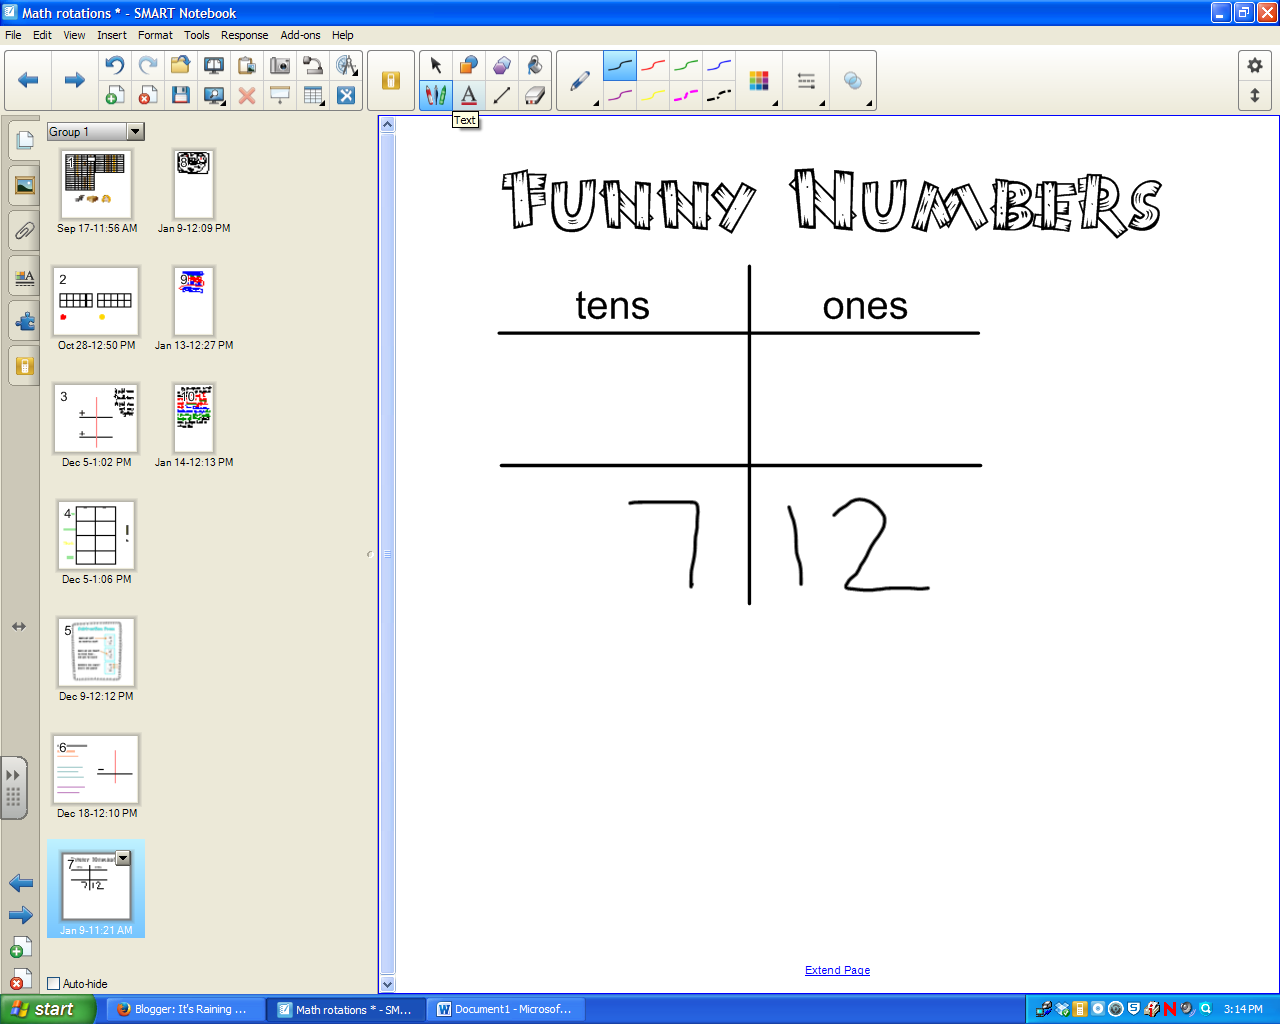Open page 7 thumbnail menu arrow
The height and width of the screenshot is (1024, 1280).
pos(123,858)
